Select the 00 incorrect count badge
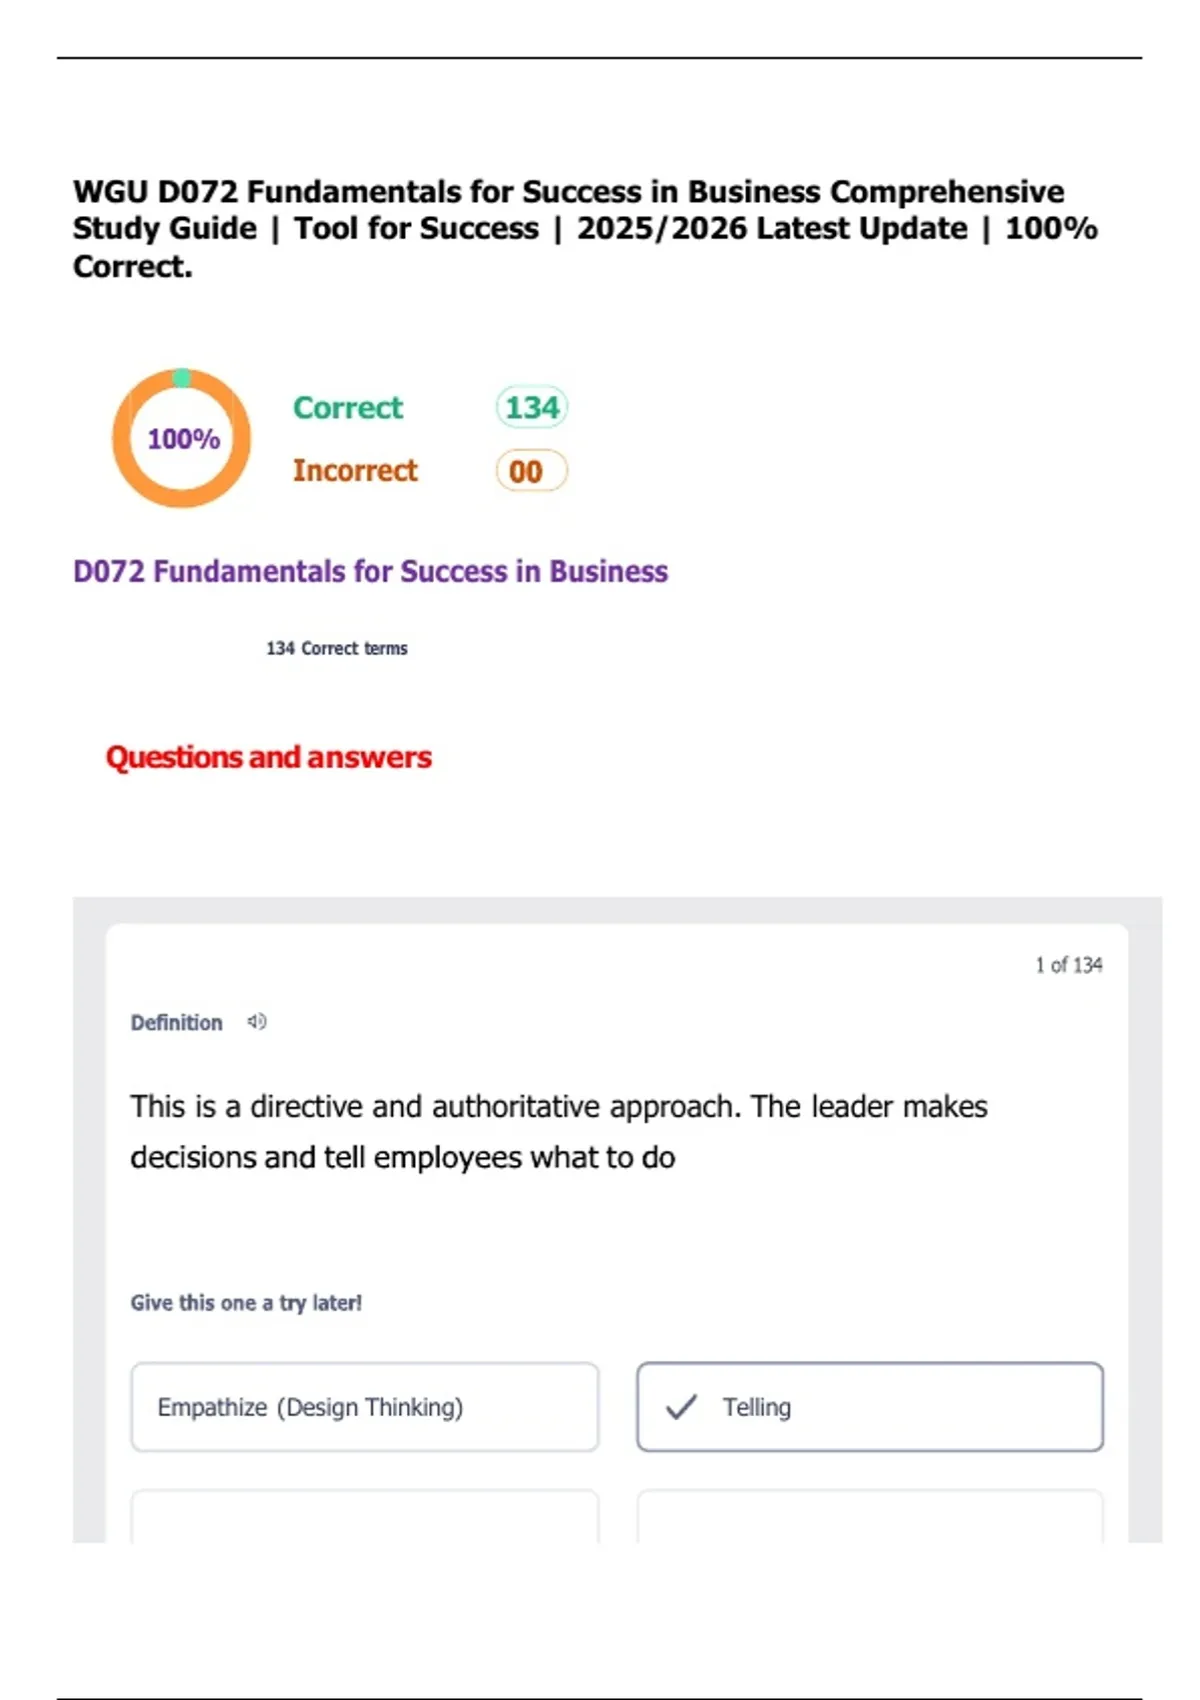This screenshot has width=1200, height=1700. click(530, 471)
